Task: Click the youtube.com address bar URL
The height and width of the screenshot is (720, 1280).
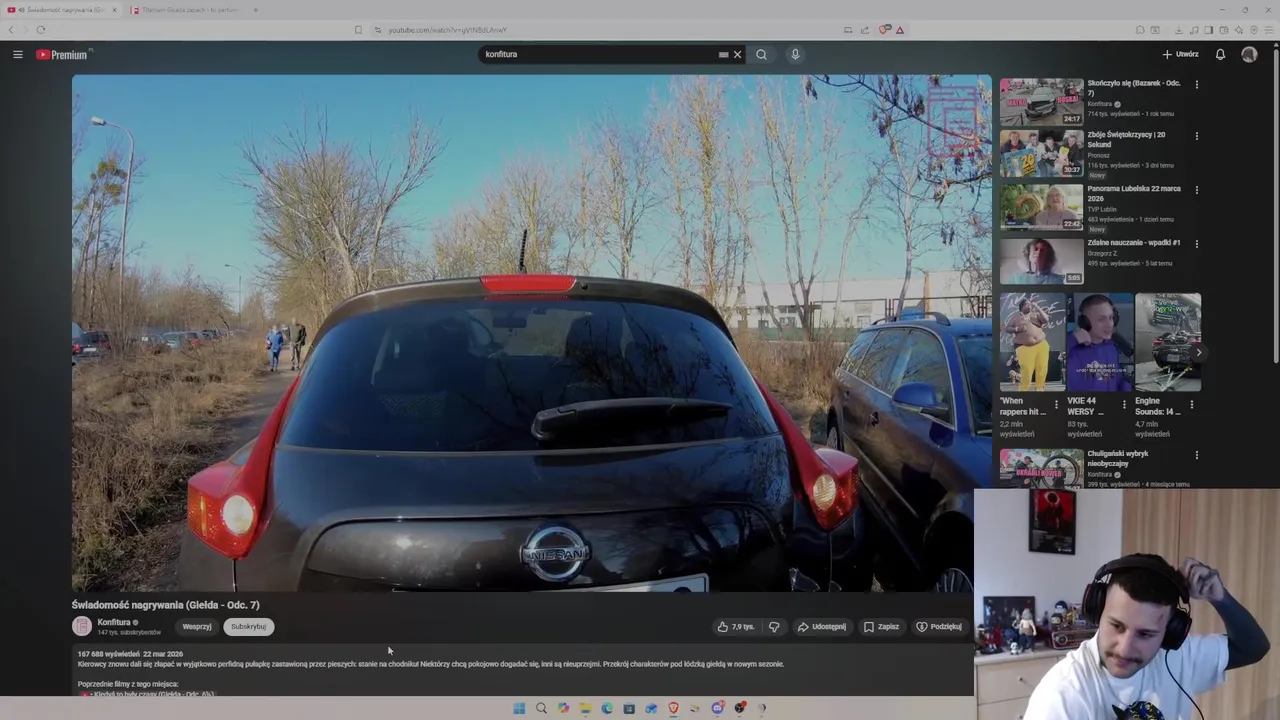Action: pos(447,30)
